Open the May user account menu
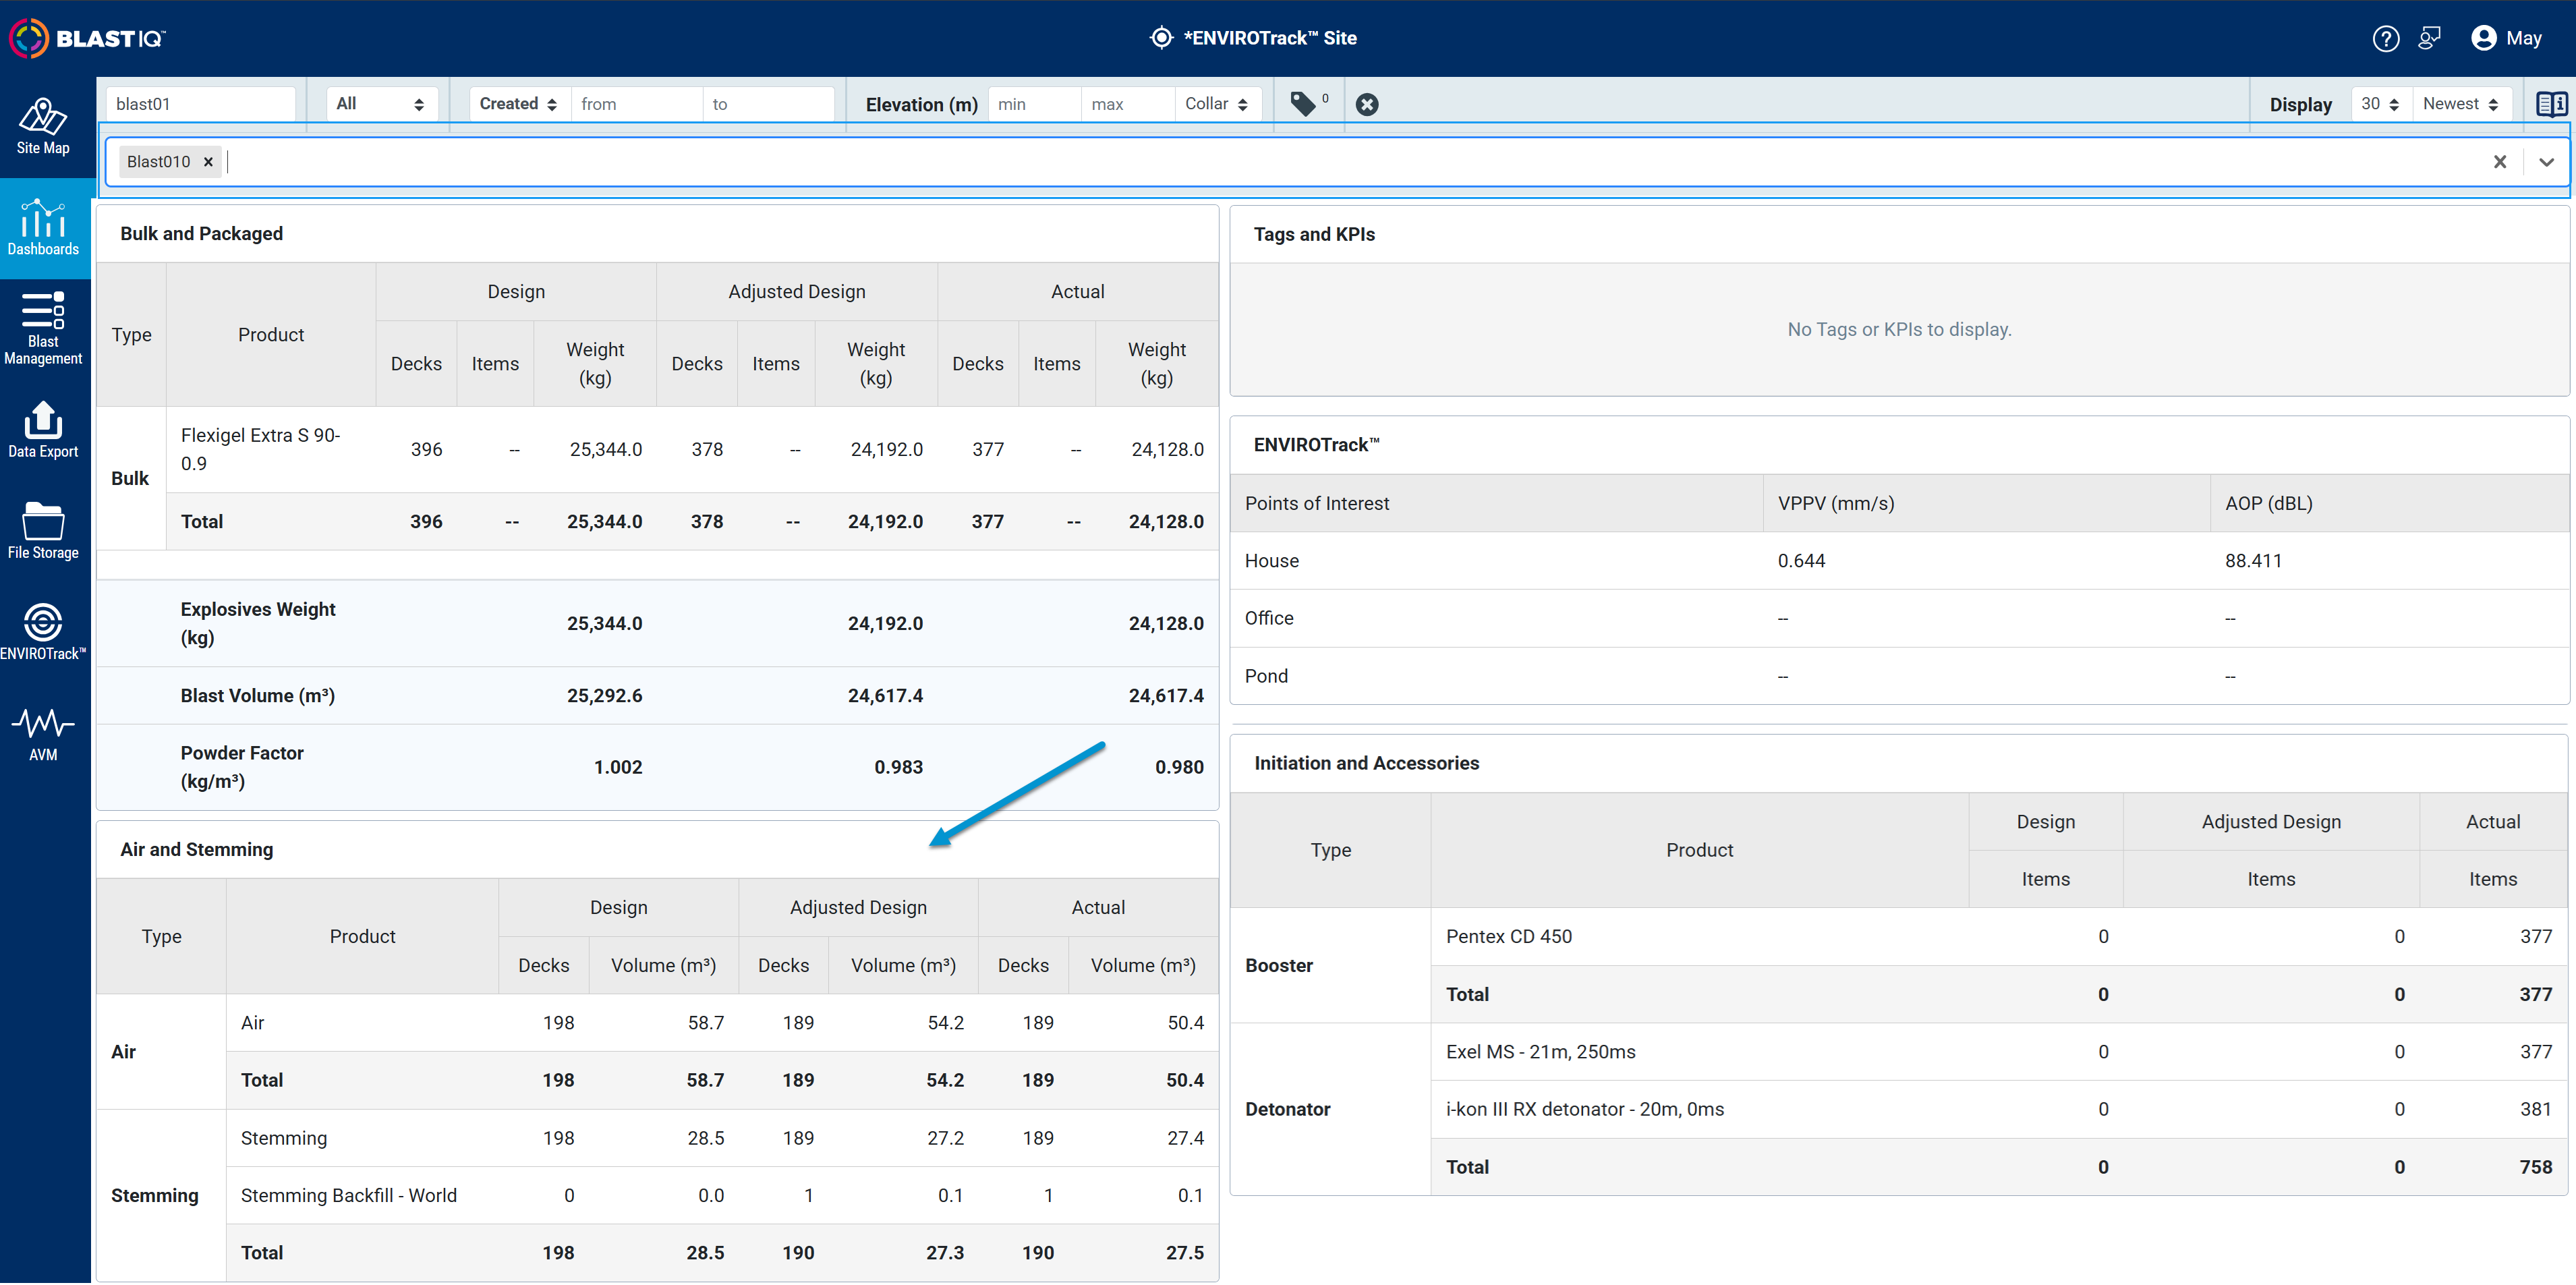The height and width of the screenshot is (1285, 2576). (2506, 38)
